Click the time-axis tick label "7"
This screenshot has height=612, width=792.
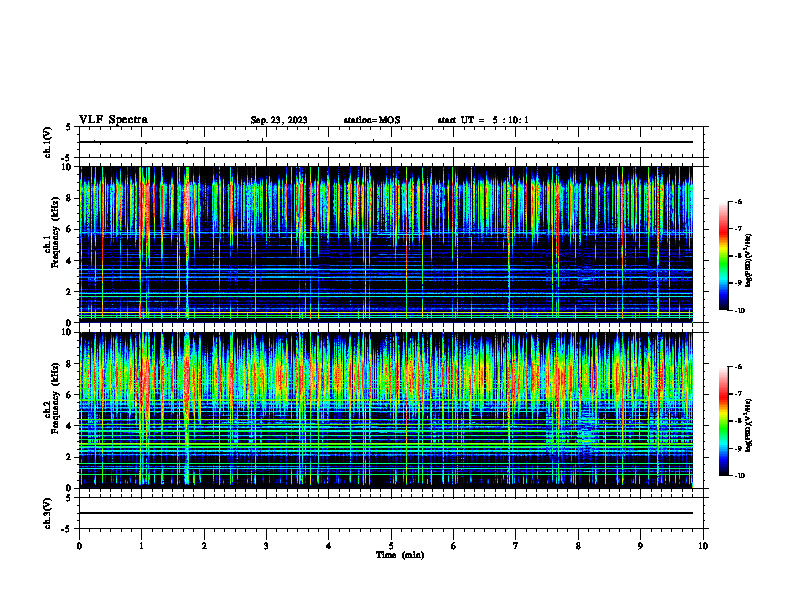(x=516, y=546)
